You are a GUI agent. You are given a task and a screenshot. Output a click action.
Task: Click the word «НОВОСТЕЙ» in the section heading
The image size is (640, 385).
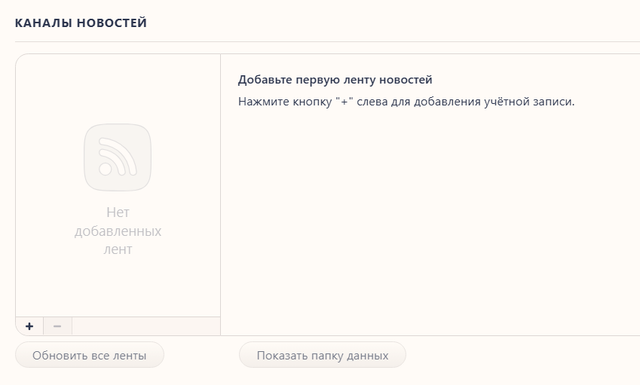click(112, 23)
